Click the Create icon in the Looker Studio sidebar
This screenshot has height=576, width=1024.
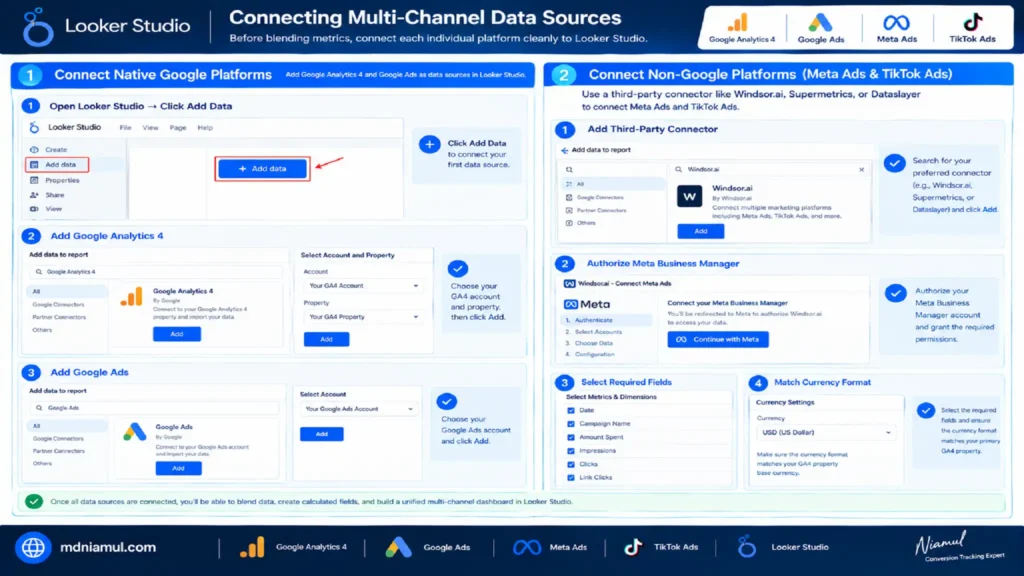coord(34,150)
